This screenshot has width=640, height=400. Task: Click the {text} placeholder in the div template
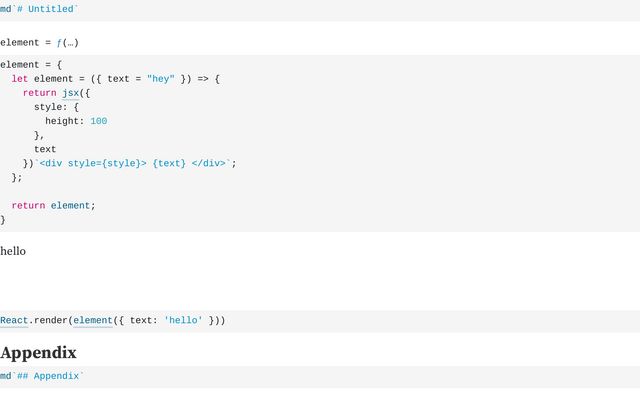pos(169,163)
